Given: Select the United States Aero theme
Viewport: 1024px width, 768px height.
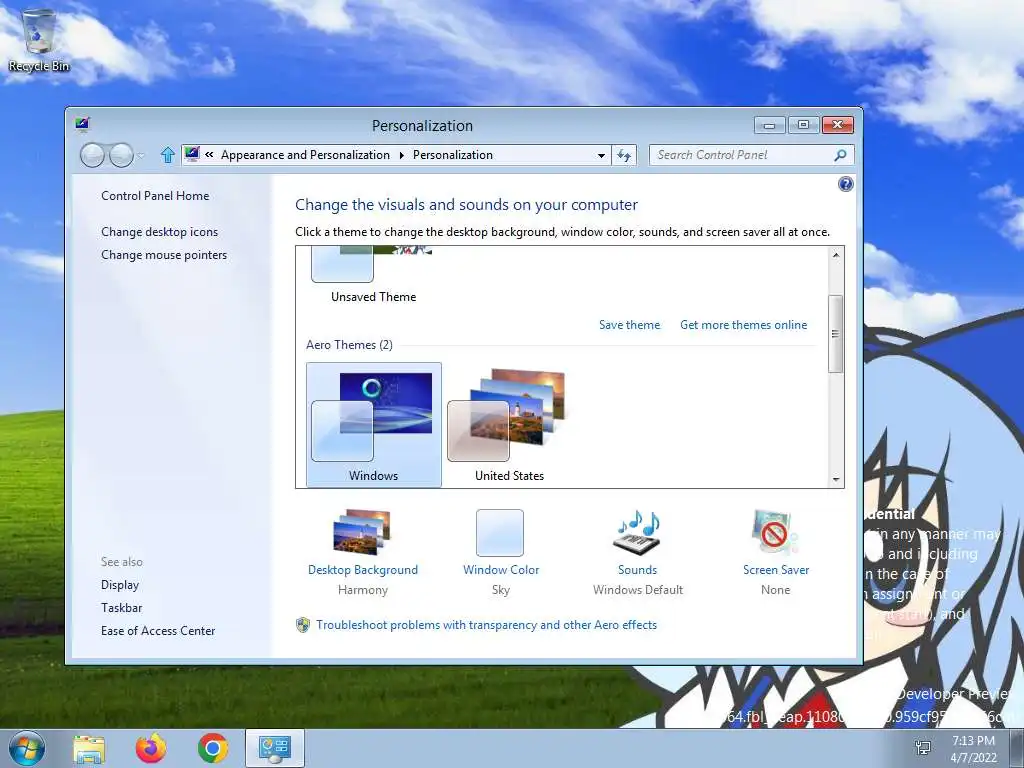Looking at the screenshot, I should [509, 424].
